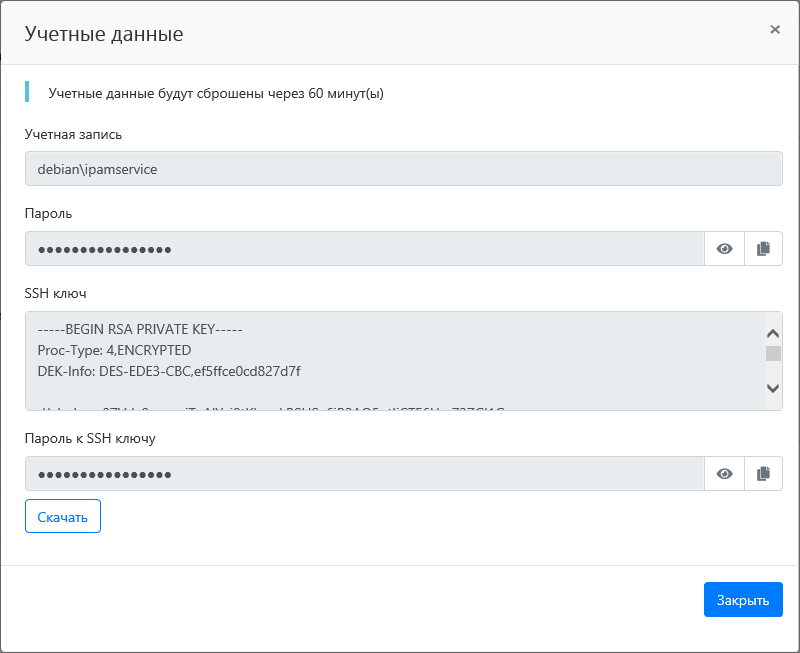Show the SSH key password via eye icon
This screenshot has width=800, height=653.
pos(725,474)
